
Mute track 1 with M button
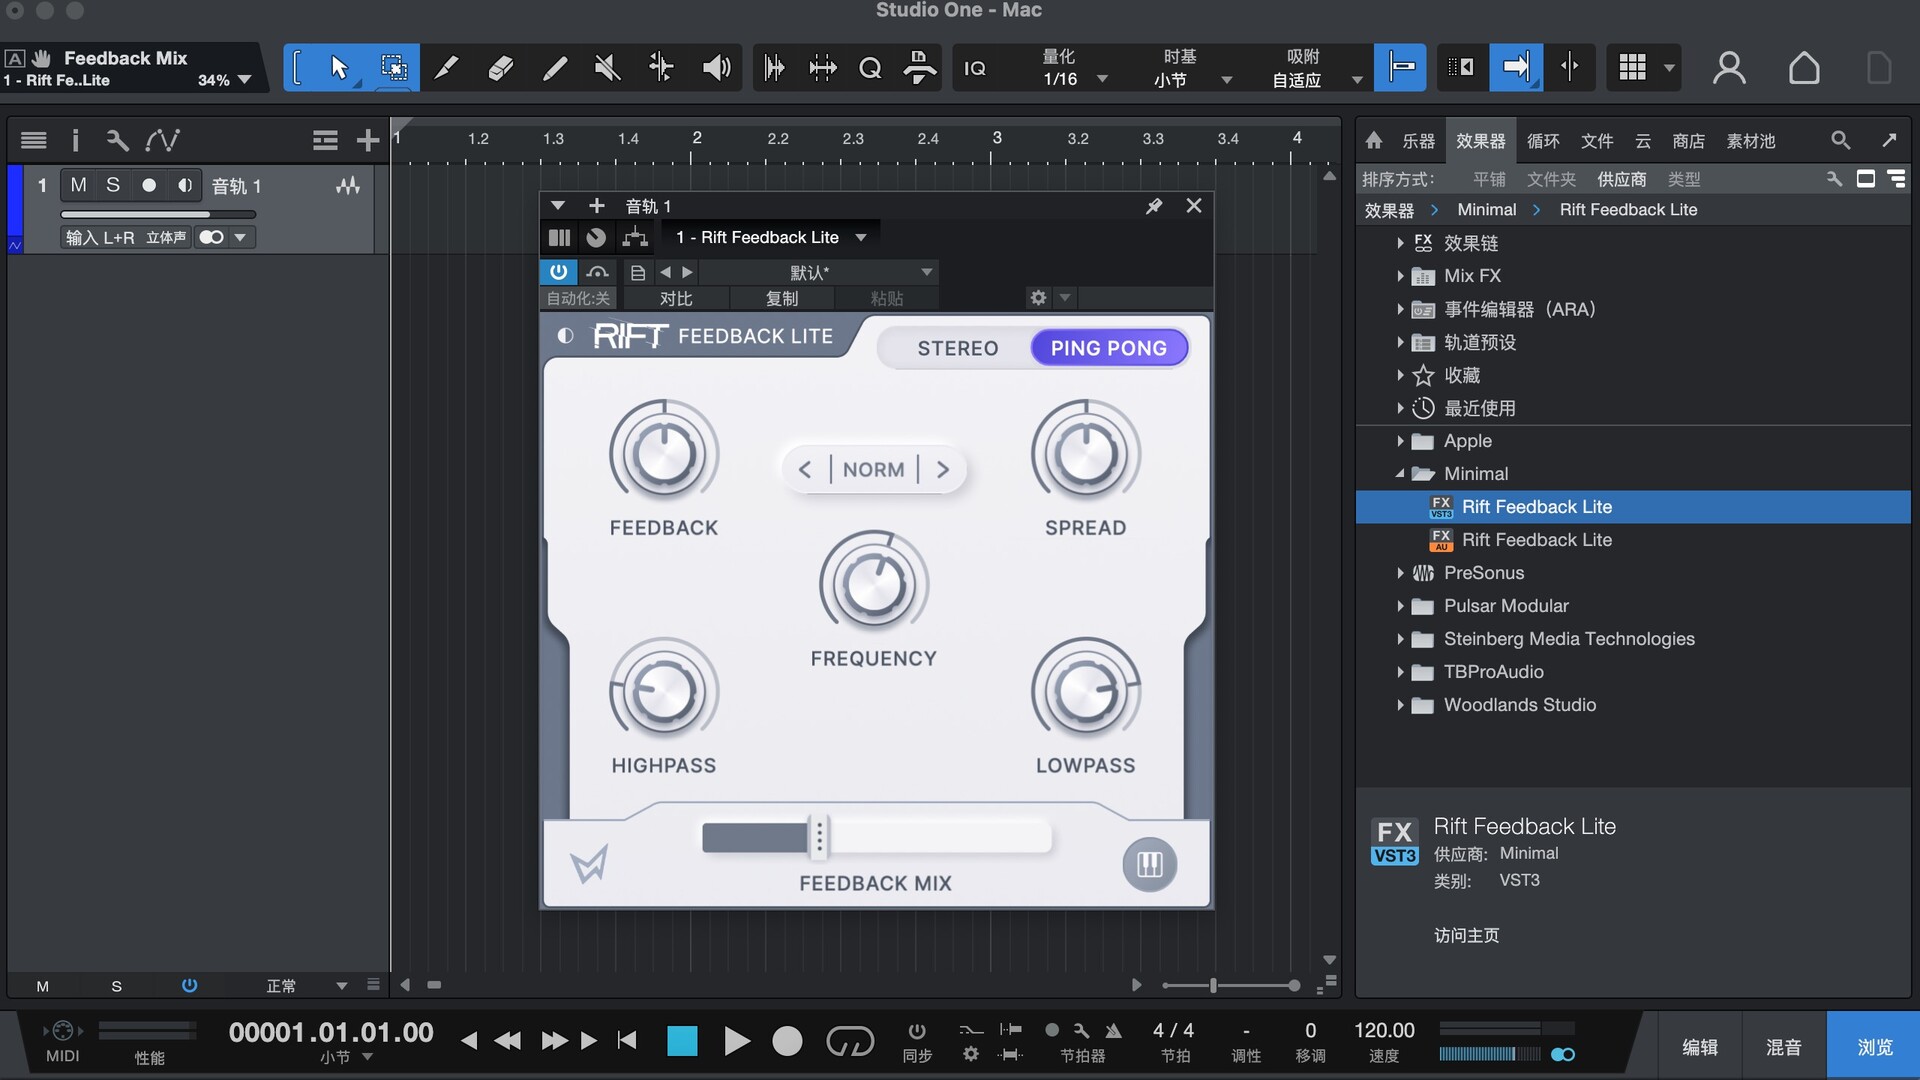coord(78,185)
